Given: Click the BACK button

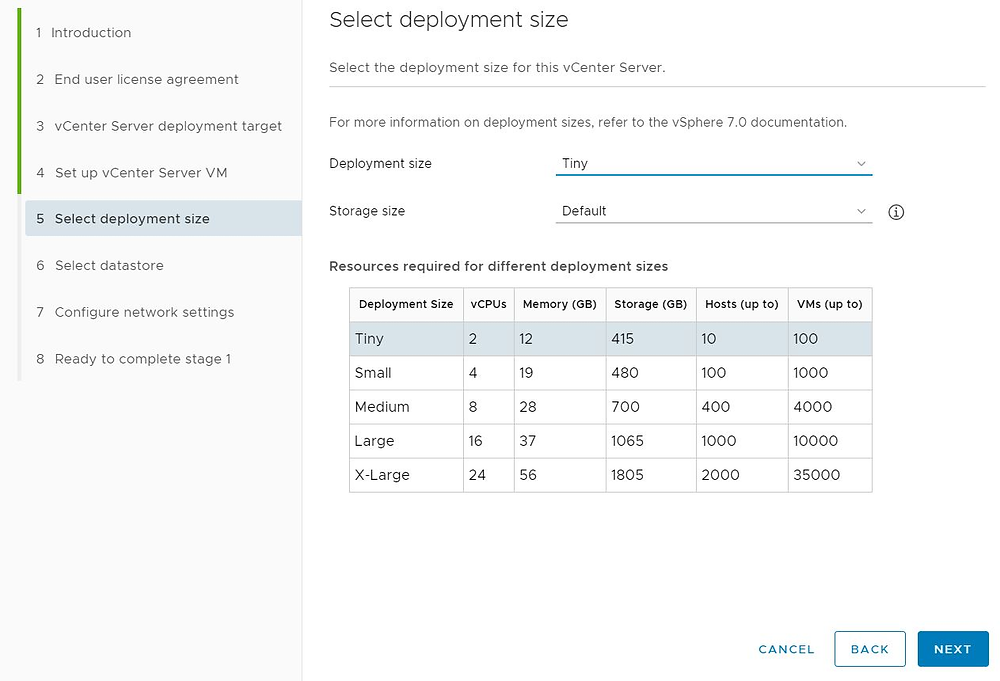Looking at the screenshot, I should click(x=870, y=649).
